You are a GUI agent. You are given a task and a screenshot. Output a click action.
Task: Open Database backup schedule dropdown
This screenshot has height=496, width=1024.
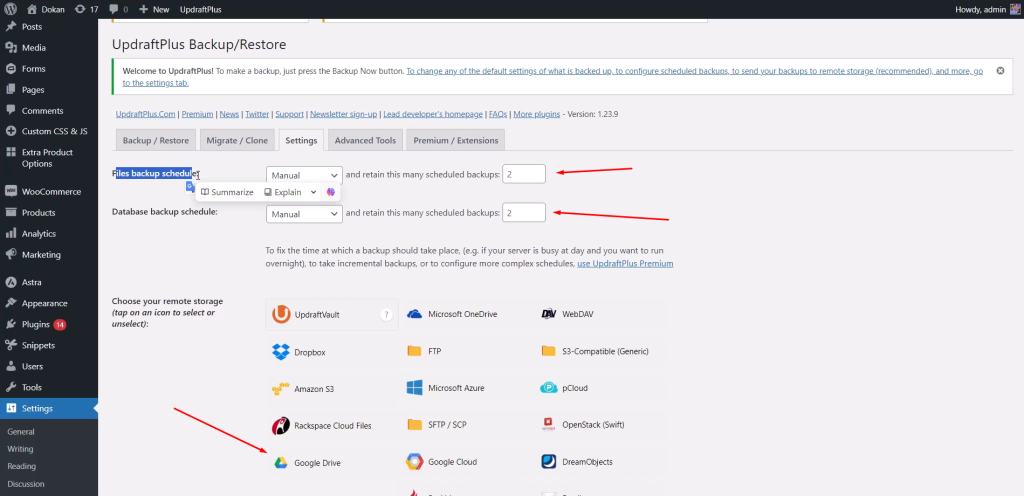(x=304, y=214)
